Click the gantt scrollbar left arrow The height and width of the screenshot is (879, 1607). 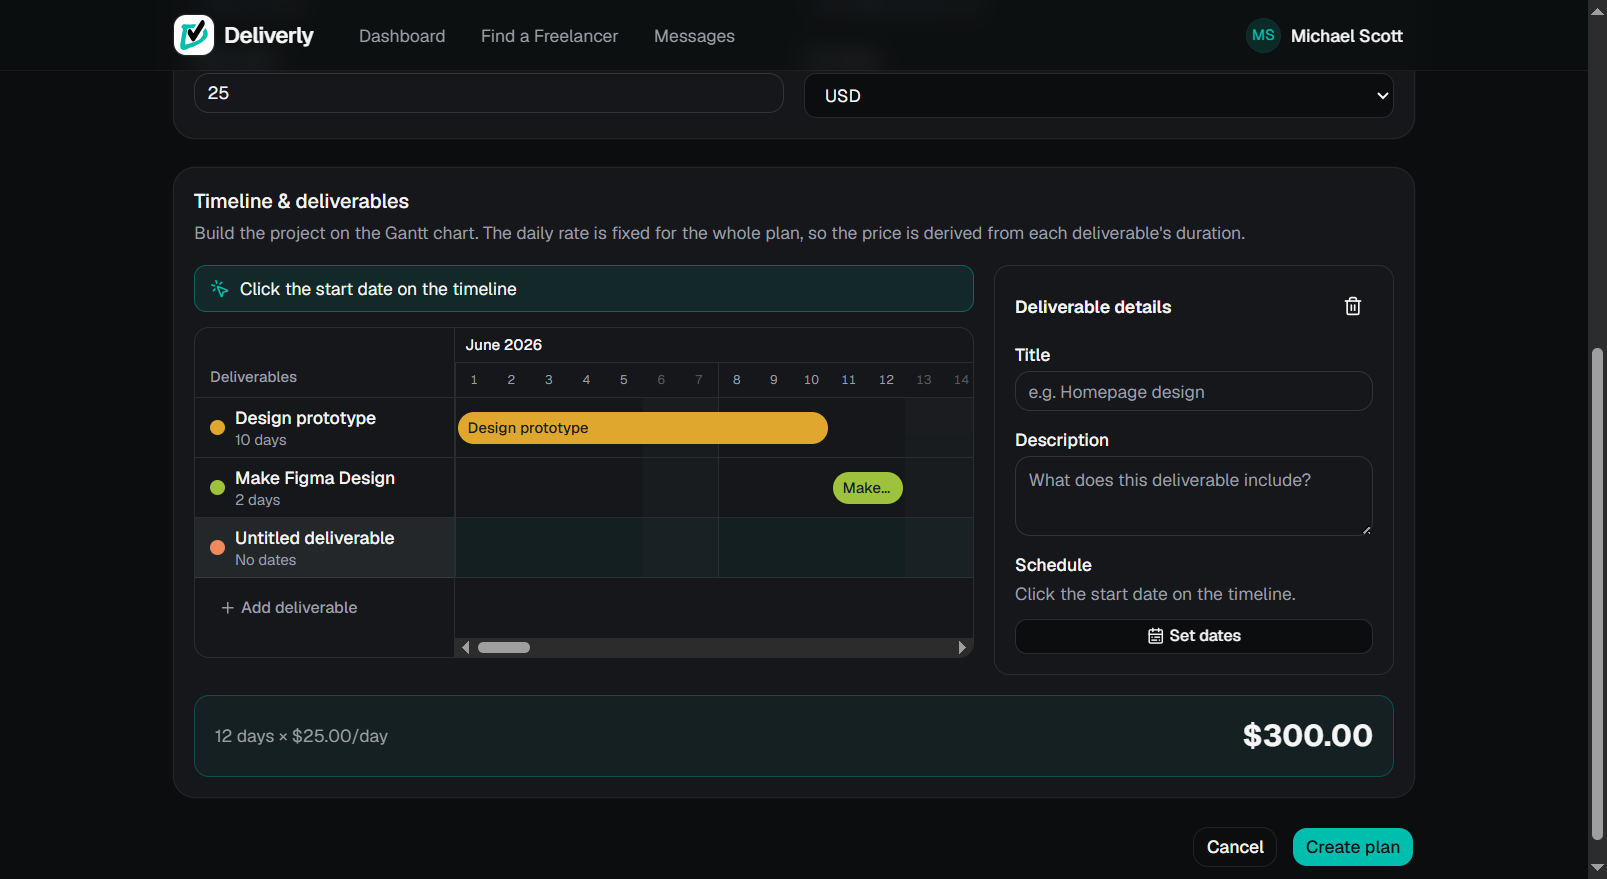coord(465,647)
